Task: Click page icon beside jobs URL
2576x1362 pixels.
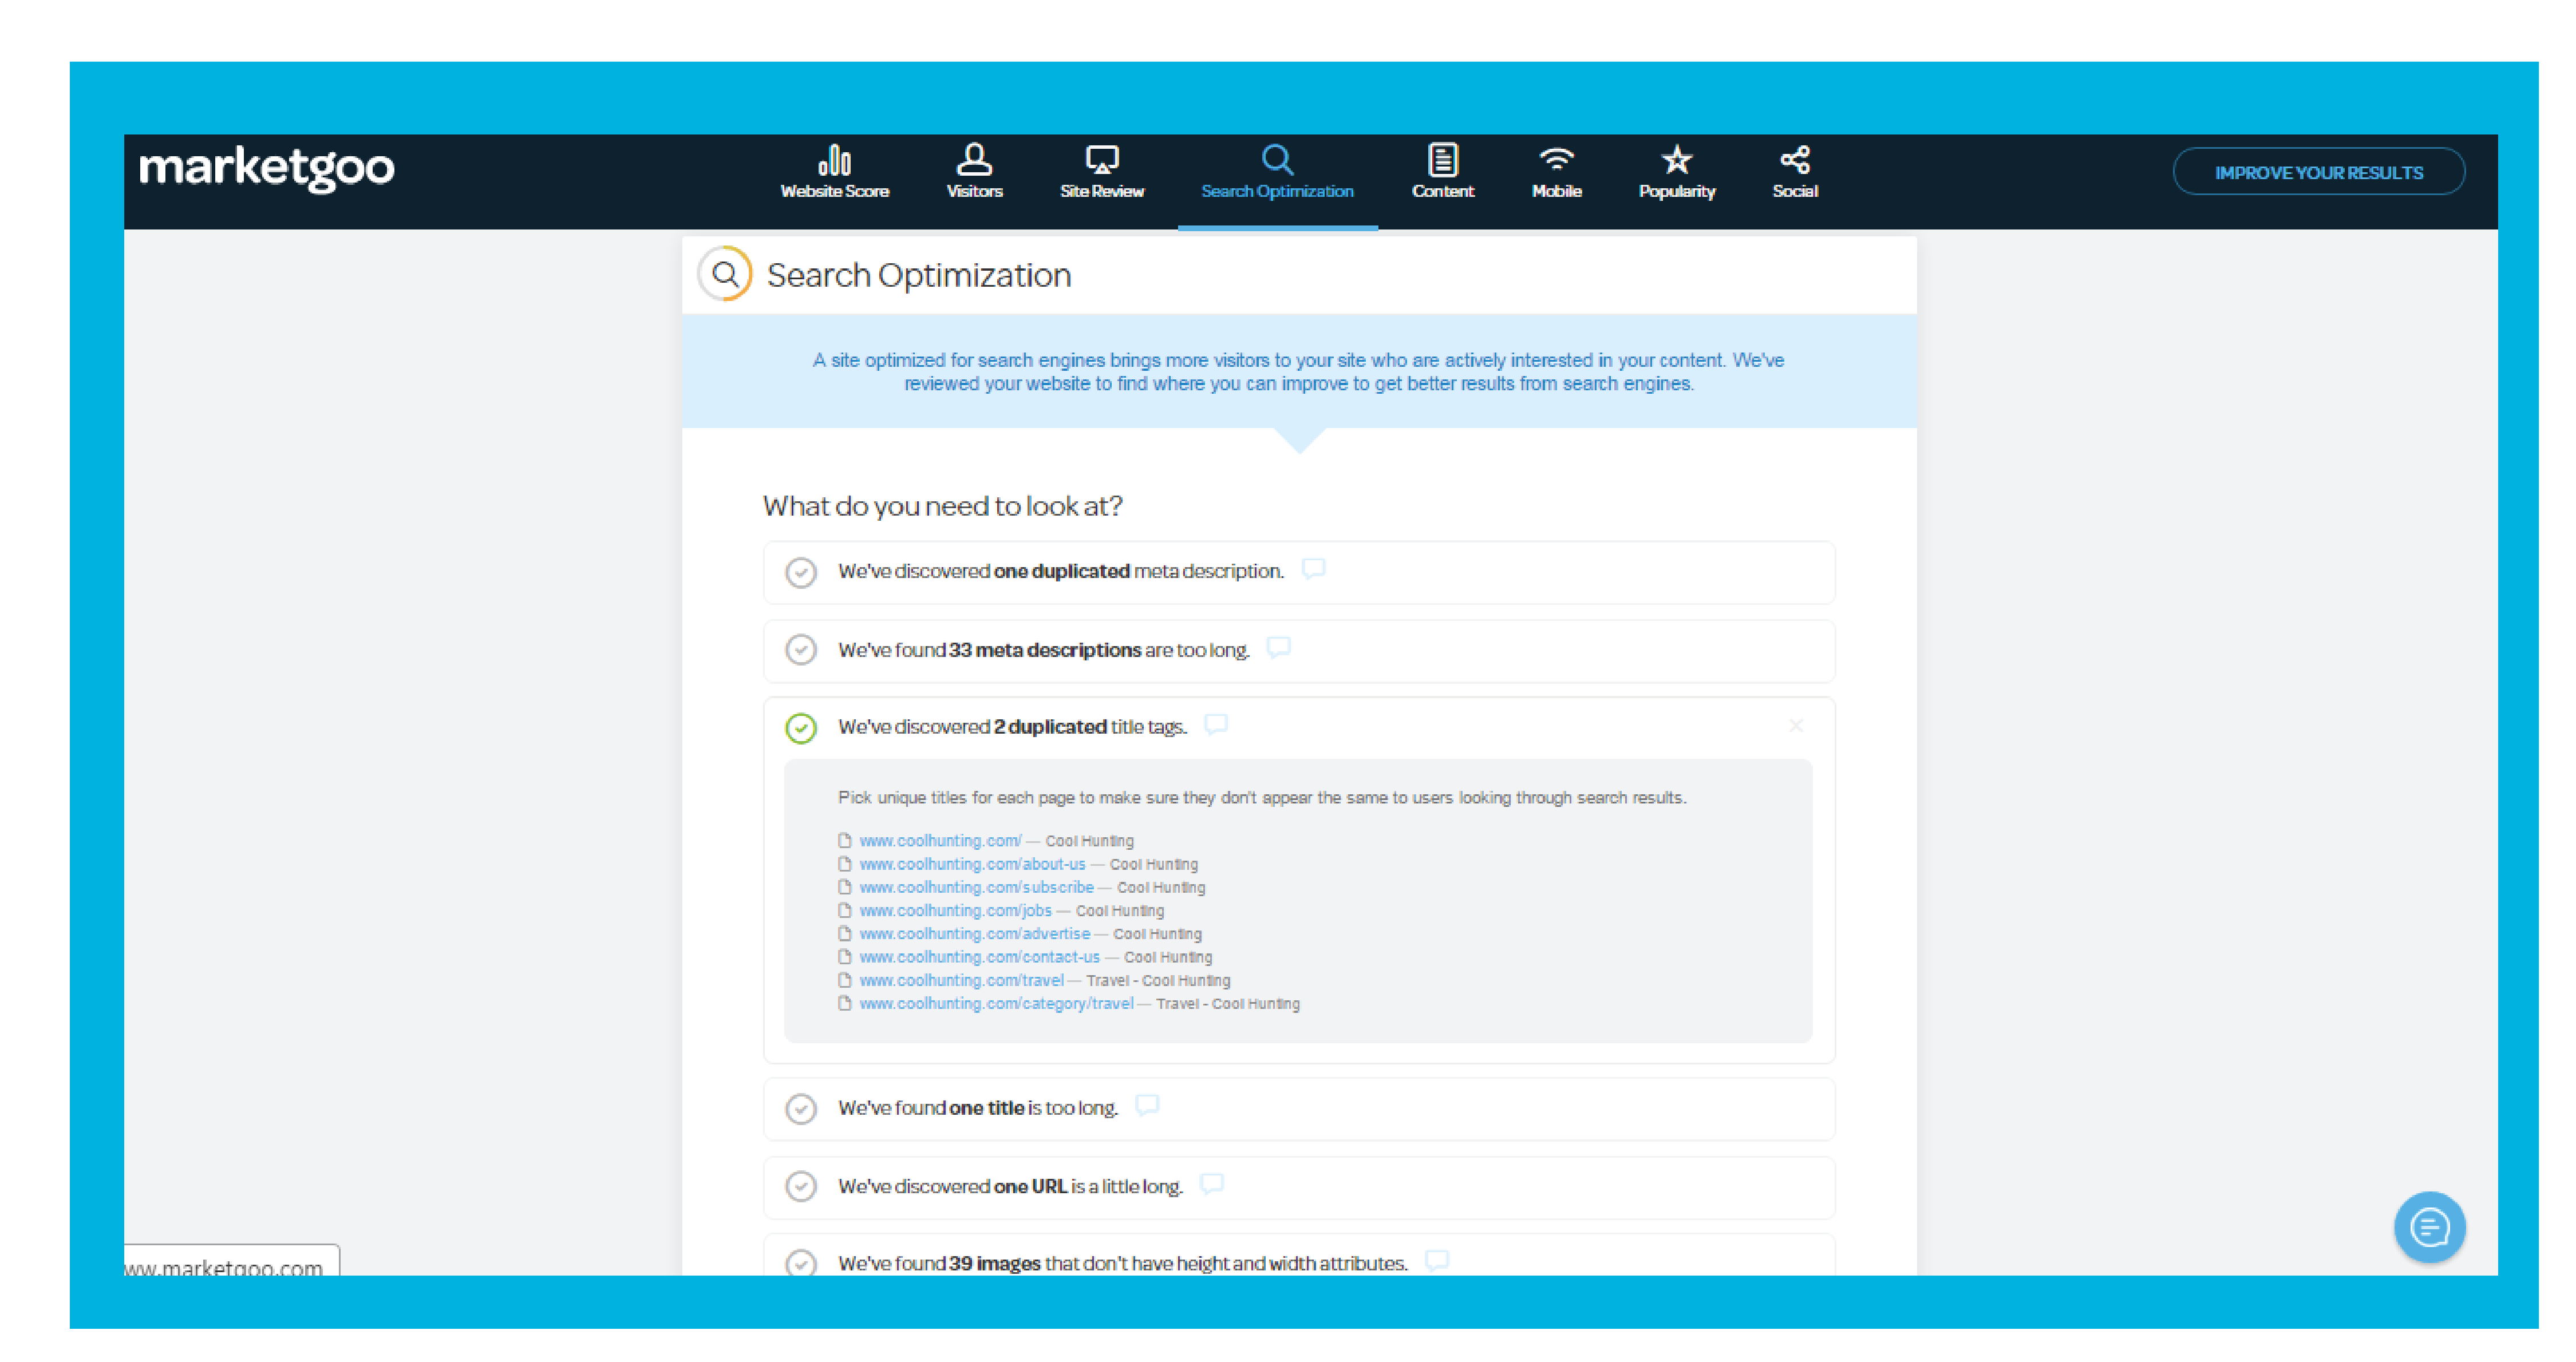Action: point(844,910)
